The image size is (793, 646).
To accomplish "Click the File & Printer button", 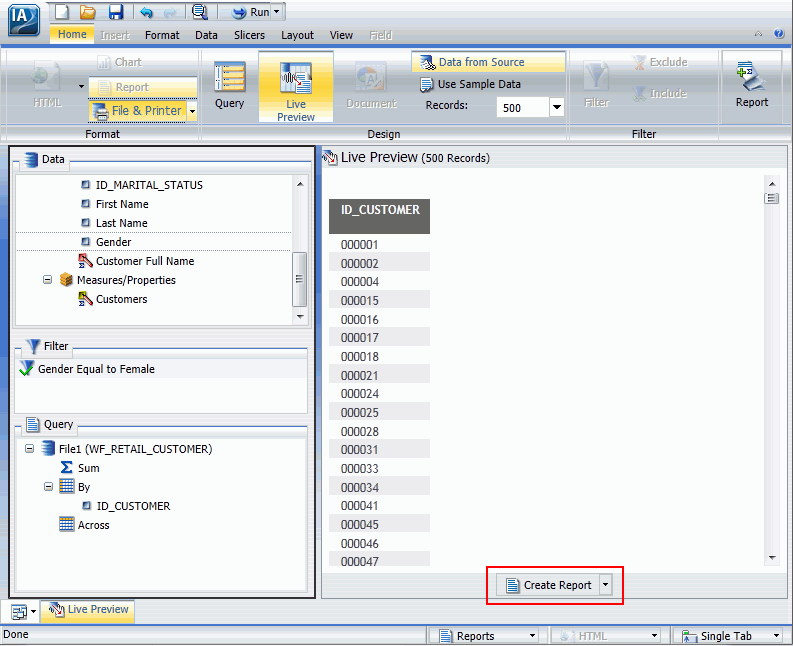I will (139, 111).
